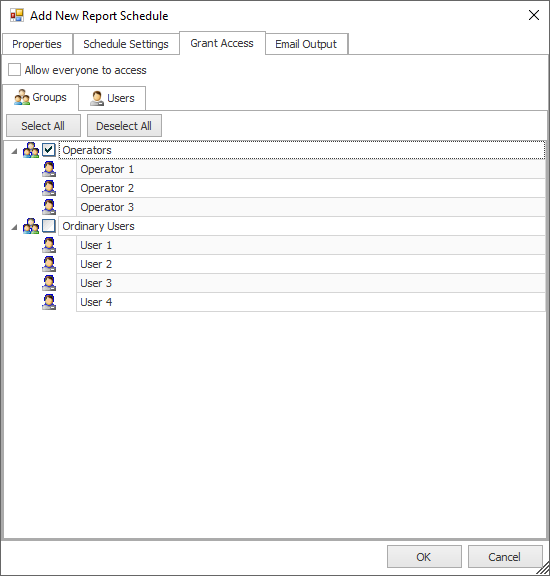Click the user icon beside User 2

pyautogui.click(x=49, y=264)
